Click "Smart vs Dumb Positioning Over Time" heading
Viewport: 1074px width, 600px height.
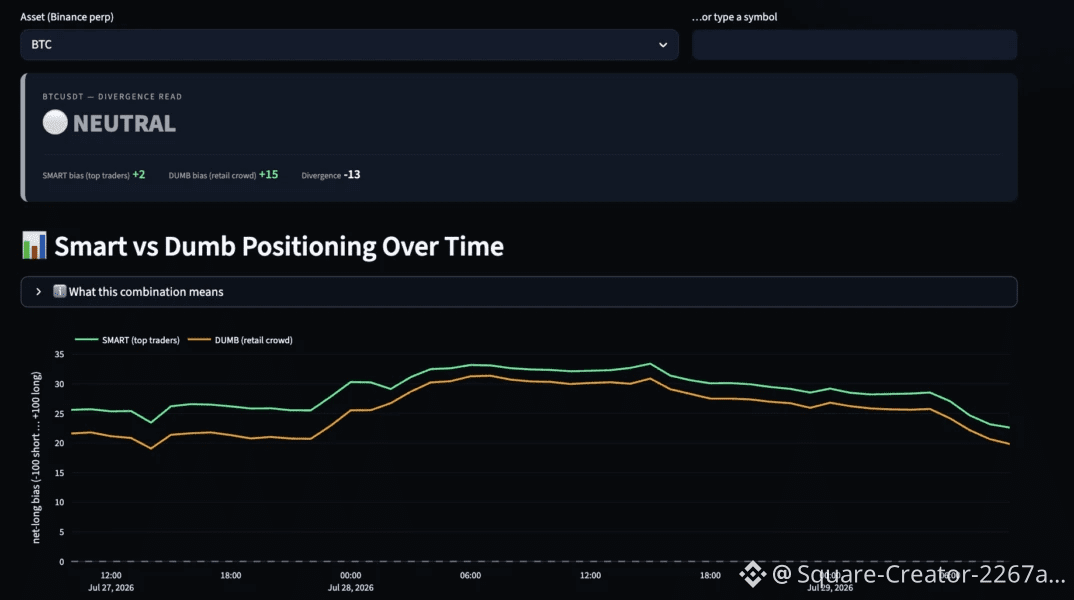[x=279, y=247]
